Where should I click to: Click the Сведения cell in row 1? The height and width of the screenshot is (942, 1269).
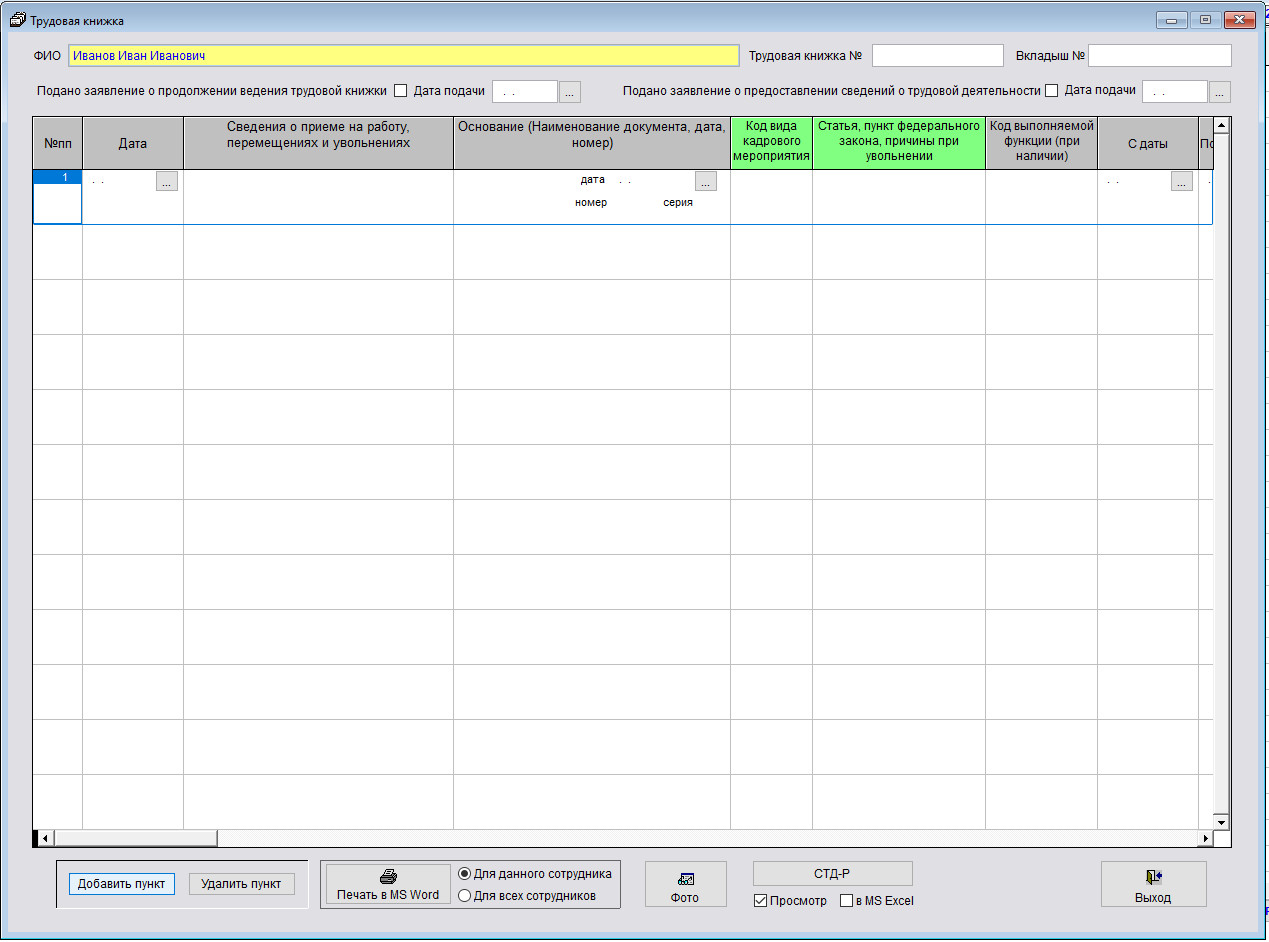(x=319, y=197)
